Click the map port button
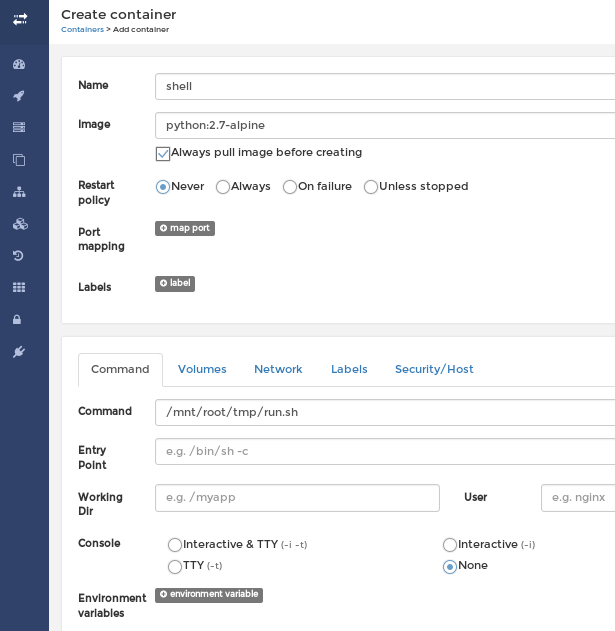Screen dimensions: 615x631 [185, 228]
